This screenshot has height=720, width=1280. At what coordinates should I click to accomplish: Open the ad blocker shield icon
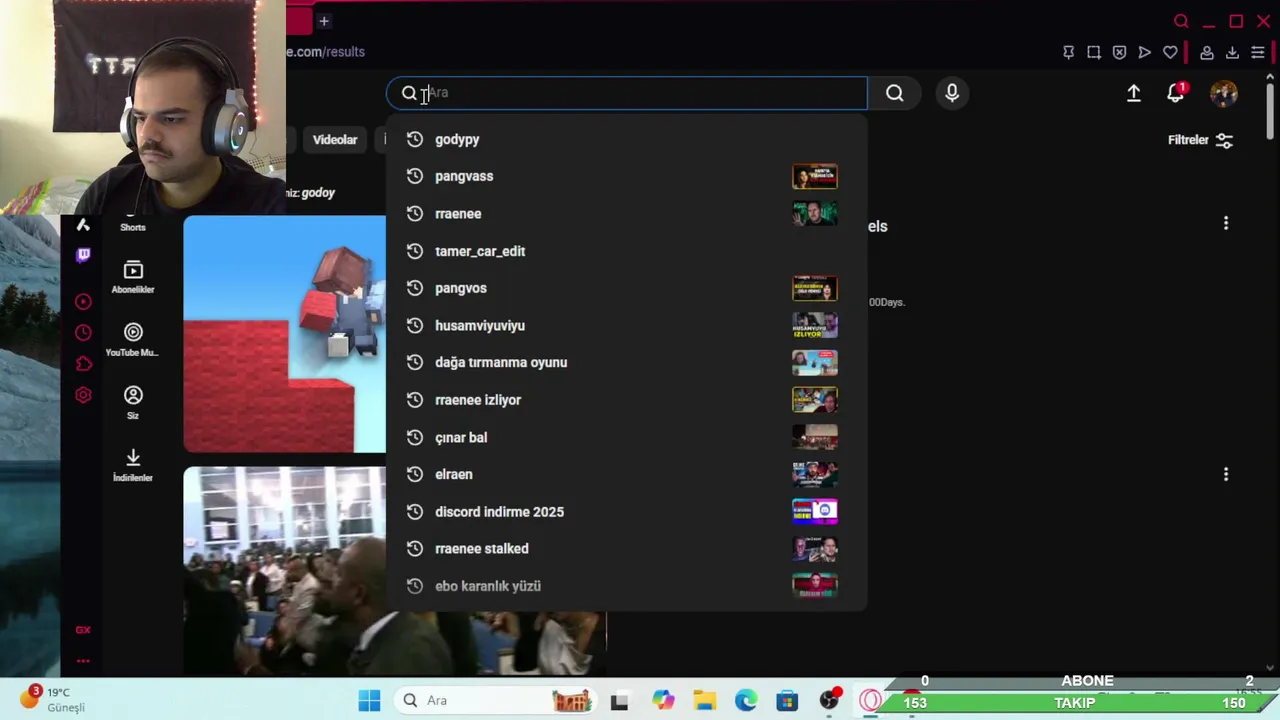coord(1119,52)
